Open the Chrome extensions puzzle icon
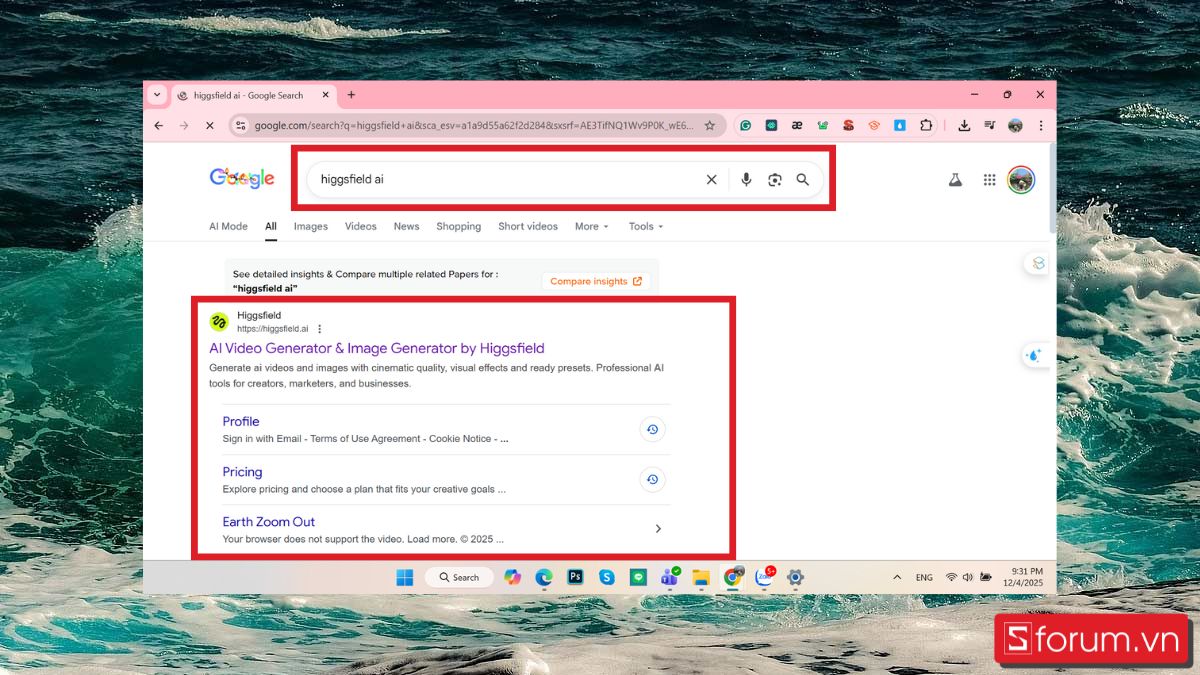1200x675 pixels. [926, 126]
